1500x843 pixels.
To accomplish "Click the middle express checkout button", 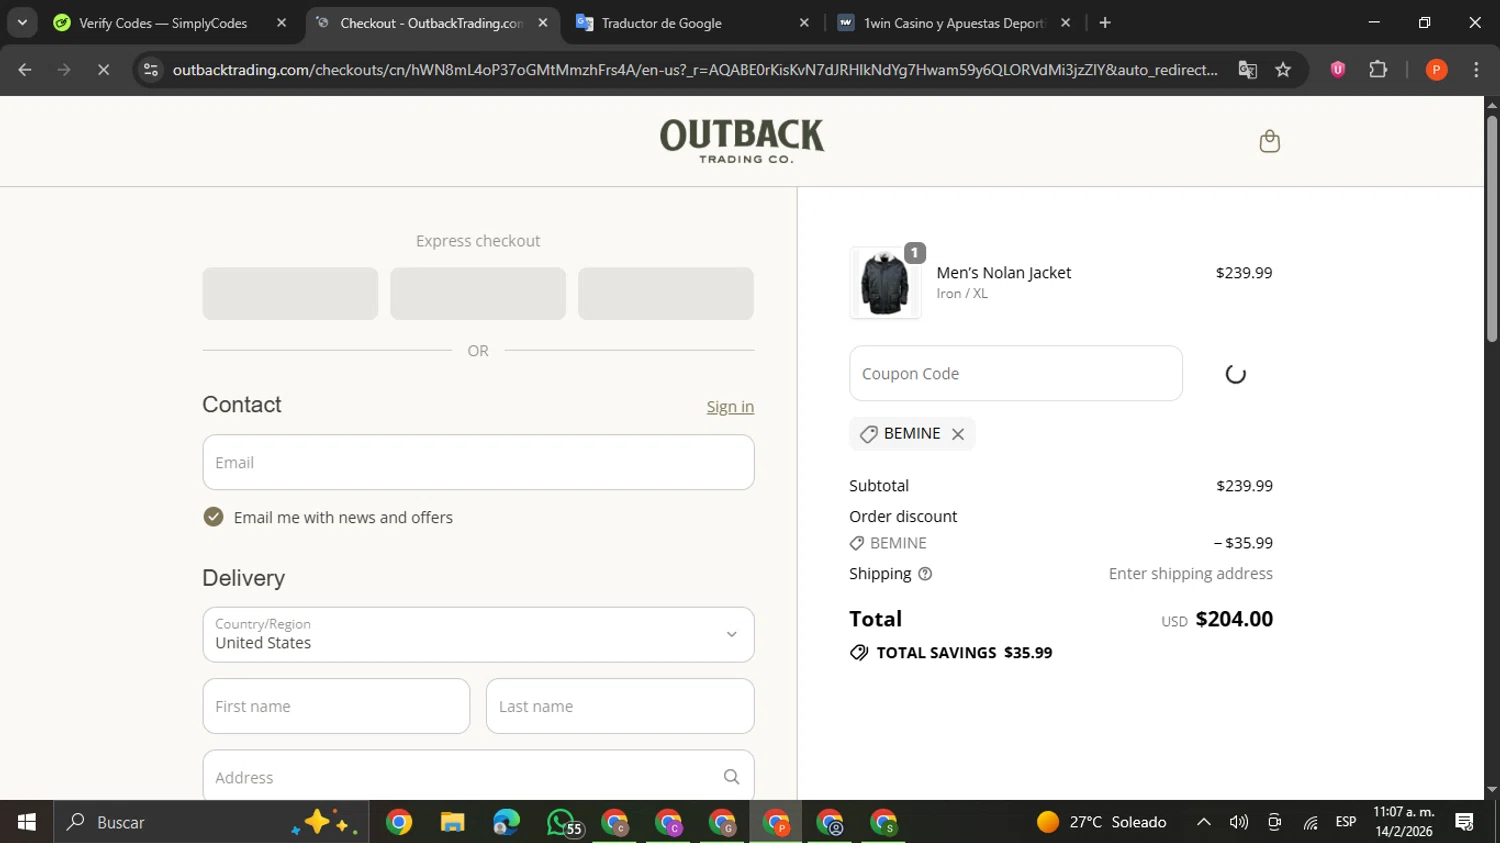I will coord(478,293).
